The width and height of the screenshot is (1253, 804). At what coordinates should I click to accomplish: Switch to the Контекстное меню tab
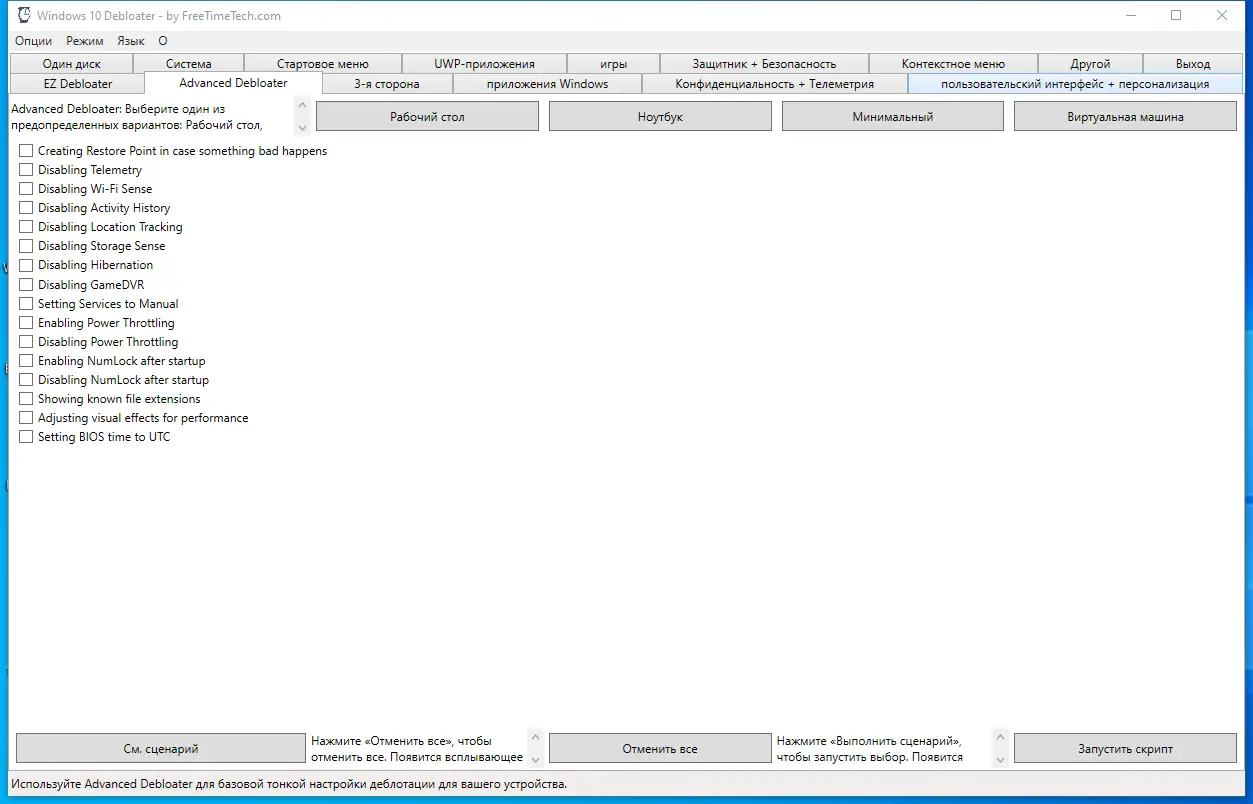(953, 63)
